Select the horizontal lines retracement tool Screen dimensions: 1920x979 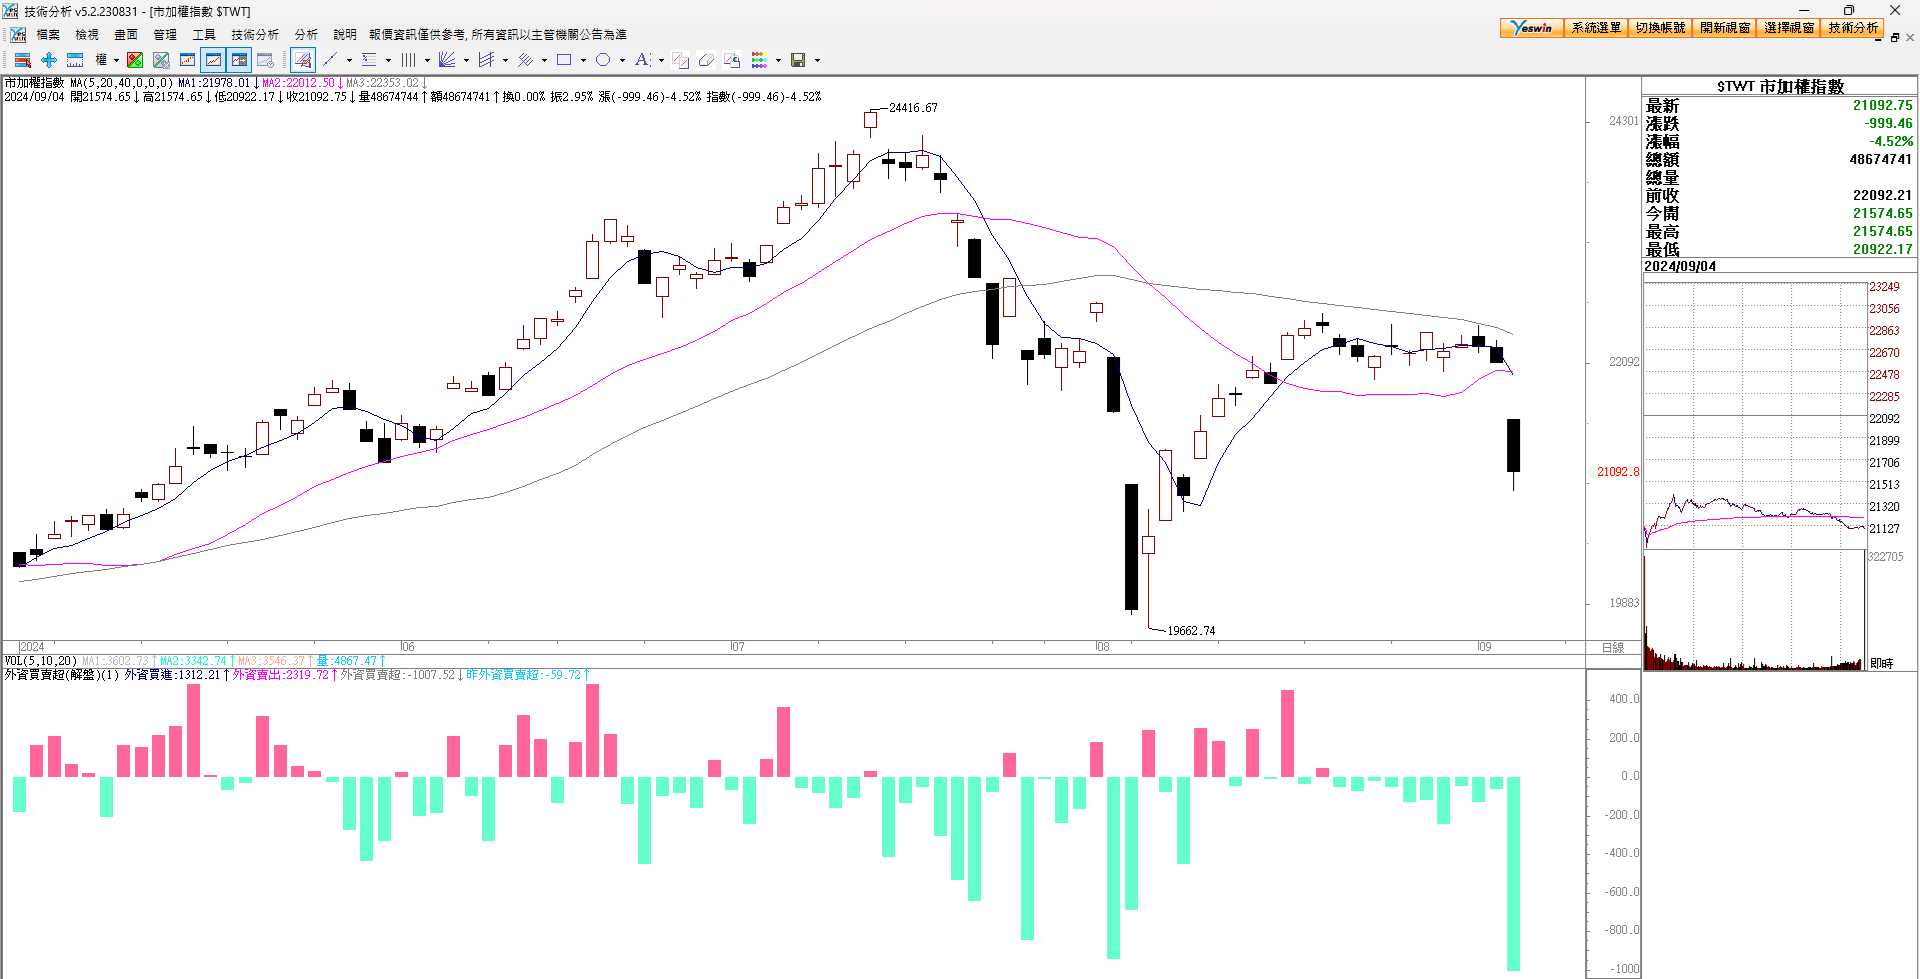pos(370,60)
